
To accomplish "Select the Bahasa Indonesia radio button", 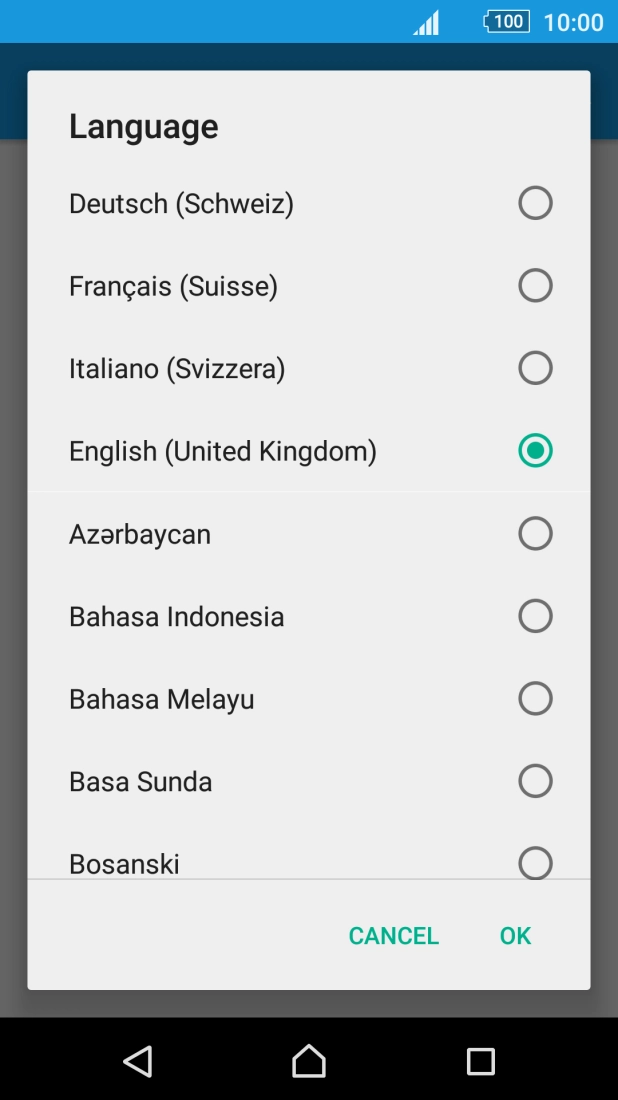I will tap(535, 616).
